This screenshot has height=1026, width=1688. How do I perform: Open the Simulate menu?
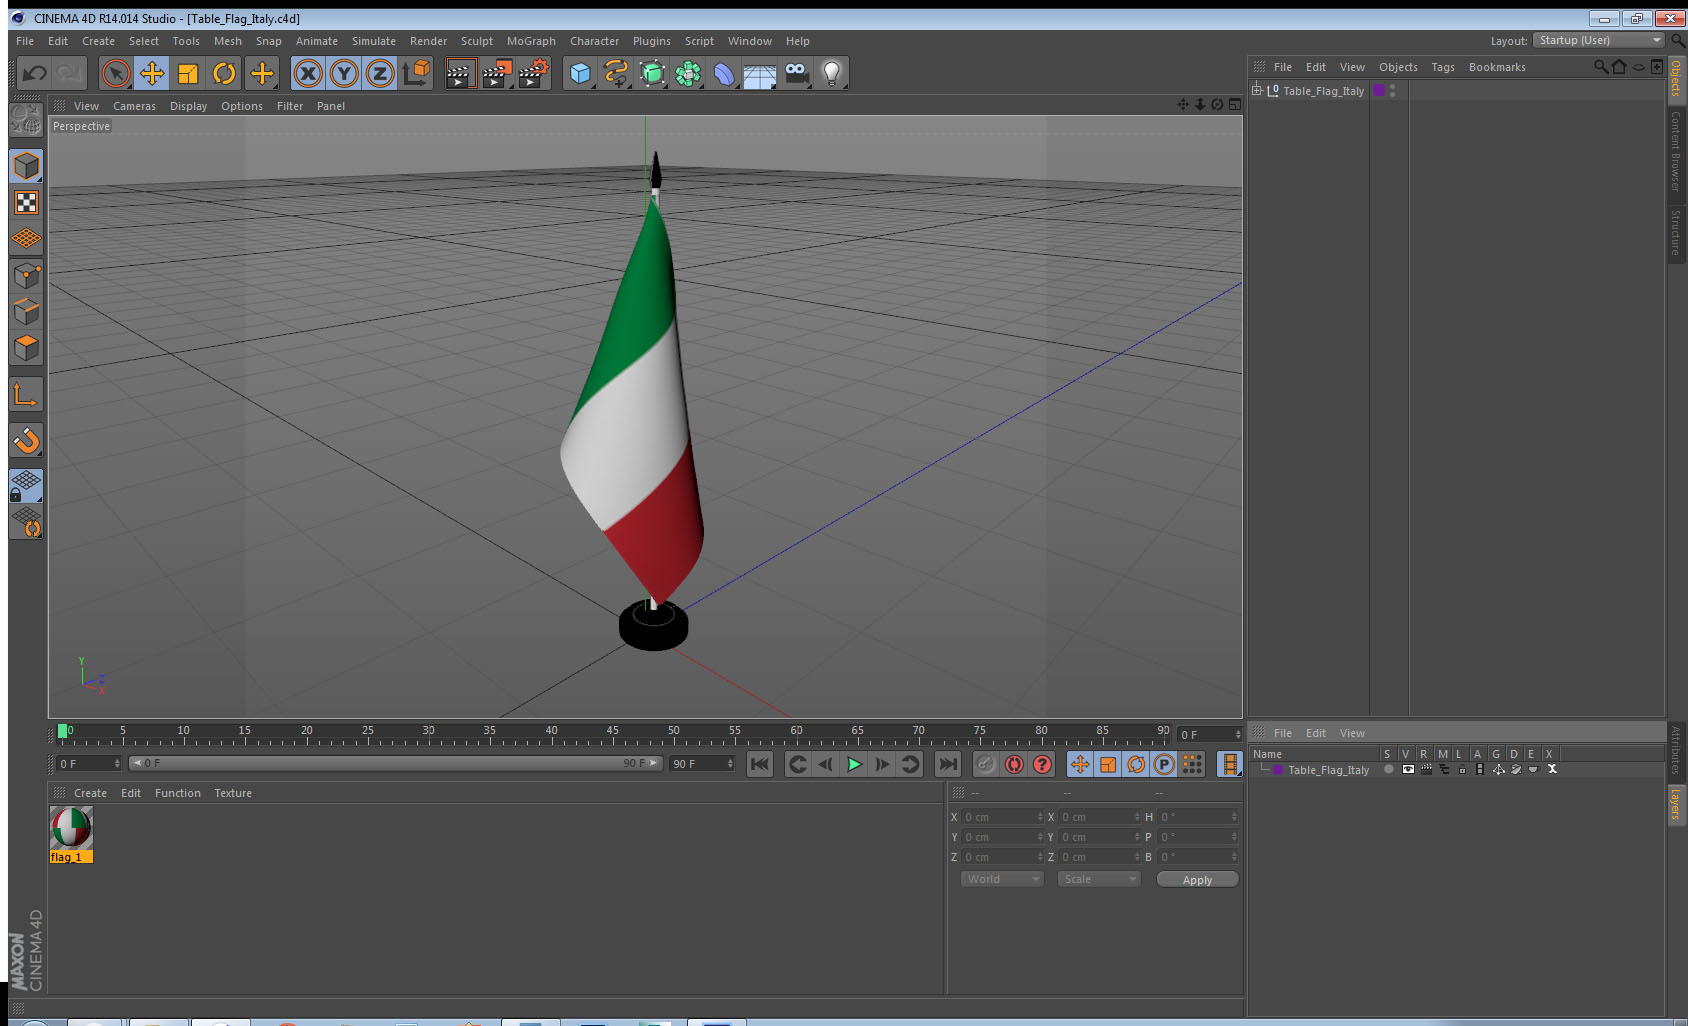(373, 41)
